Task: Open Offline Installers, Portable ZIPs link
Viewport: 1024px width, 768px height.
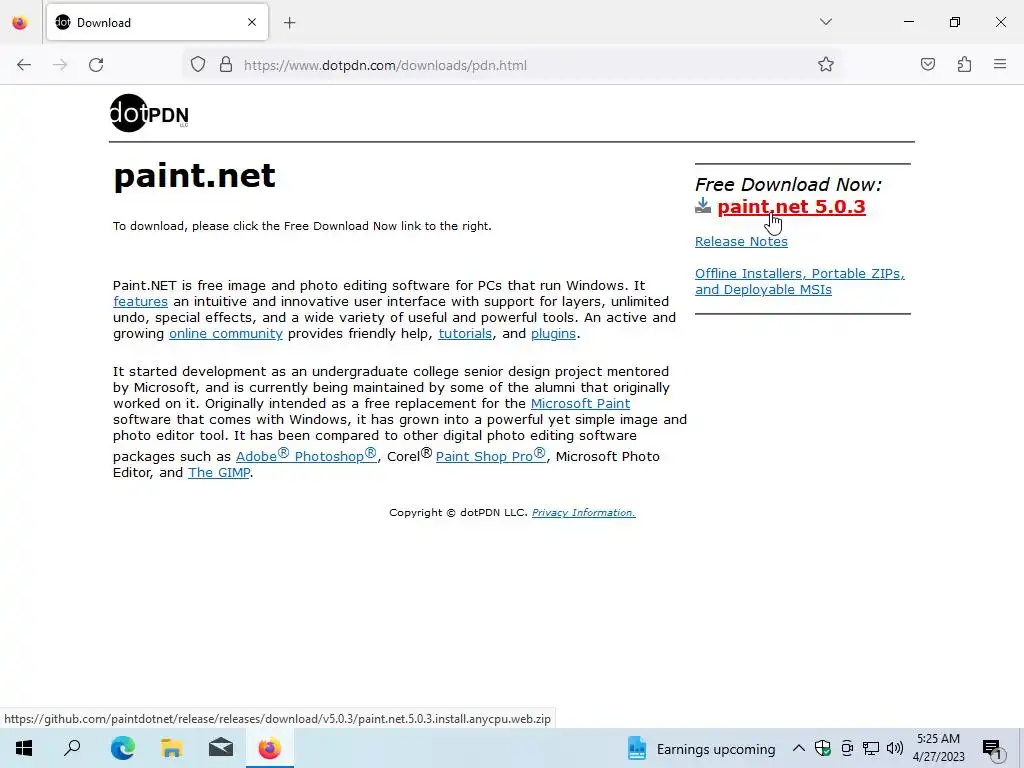Action: click(799, 281)
